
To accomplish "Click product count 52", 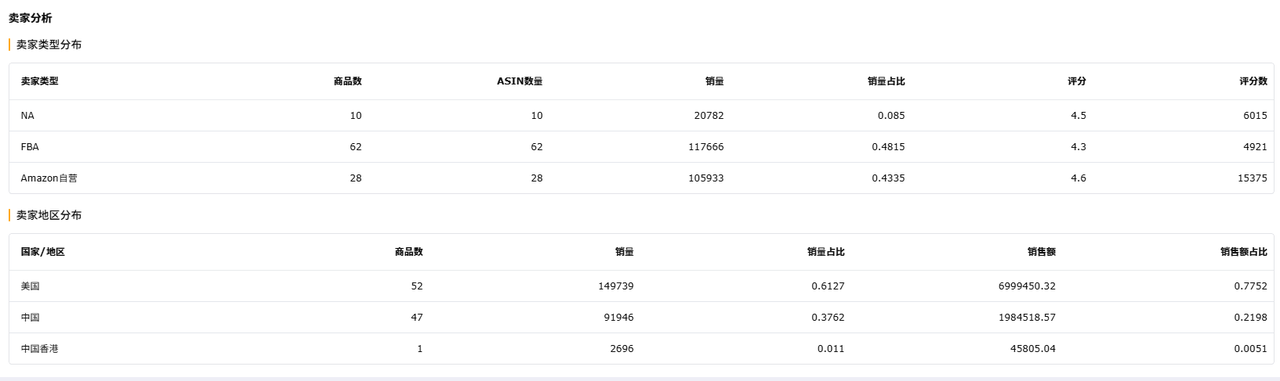I will coord(417,286).
